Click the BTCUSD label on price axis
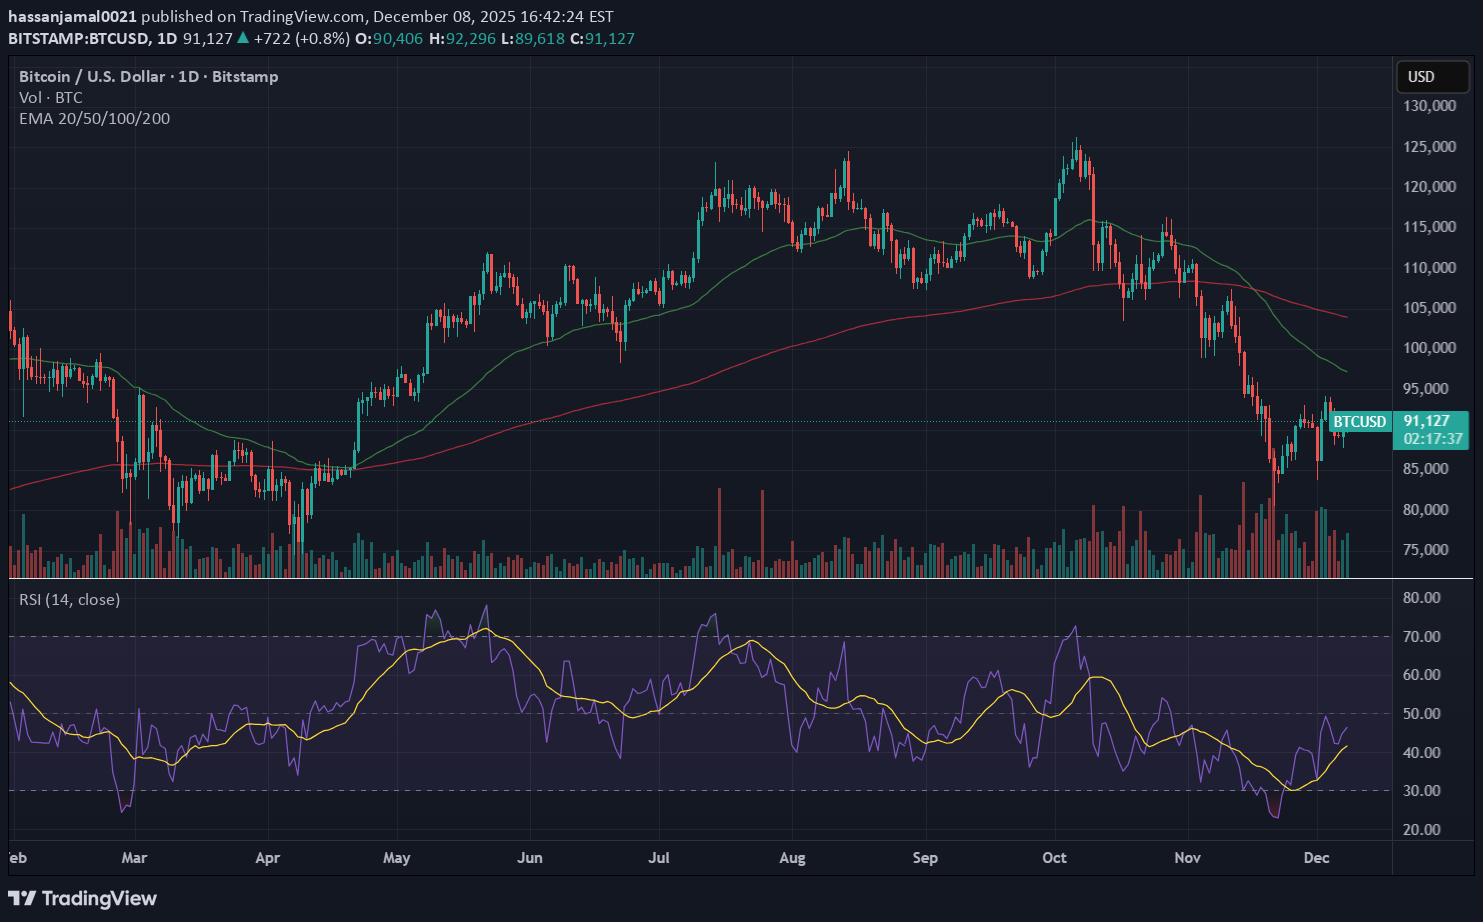 [1360, 422]
